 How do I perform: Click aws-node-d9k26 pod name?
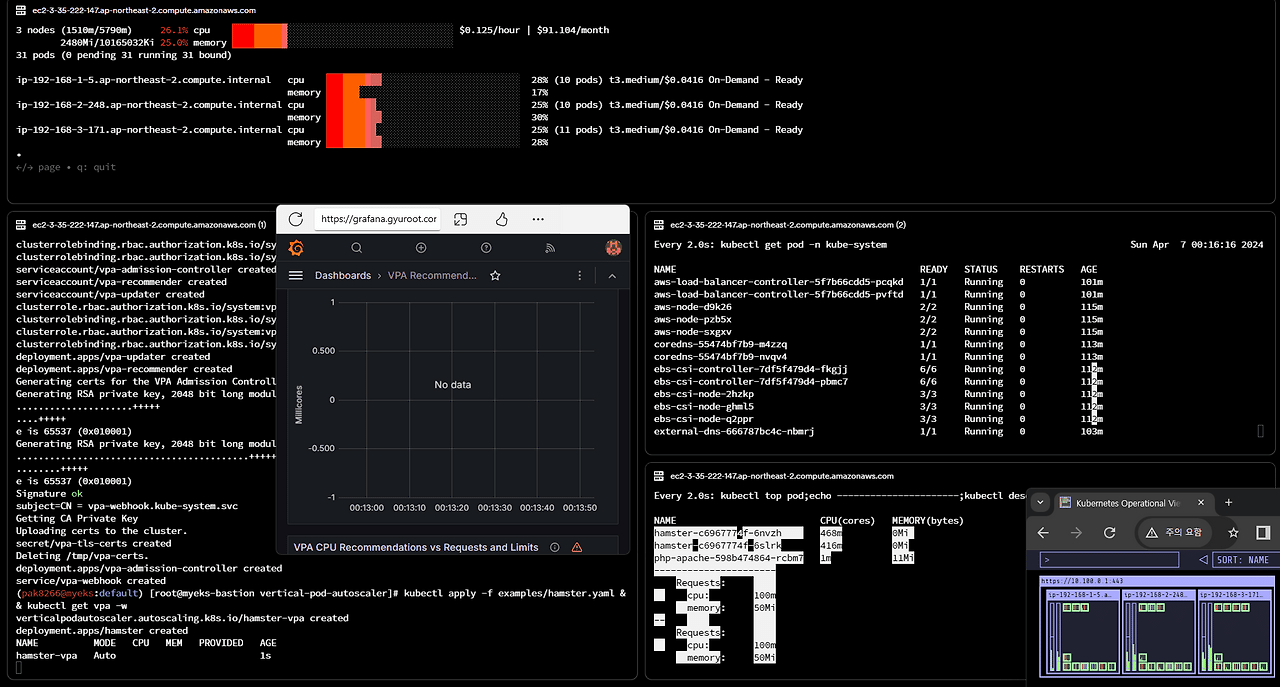click(692, 307)
